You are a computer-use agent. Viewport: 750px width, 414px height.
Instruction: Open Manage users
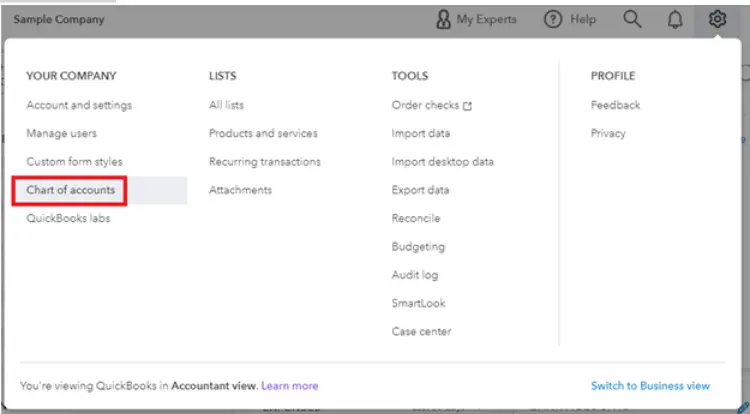(61, 133)
